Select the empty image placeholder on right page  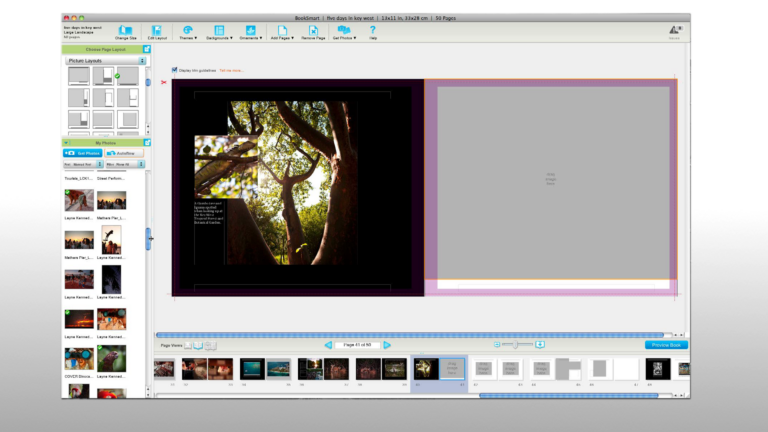point(550,180)
